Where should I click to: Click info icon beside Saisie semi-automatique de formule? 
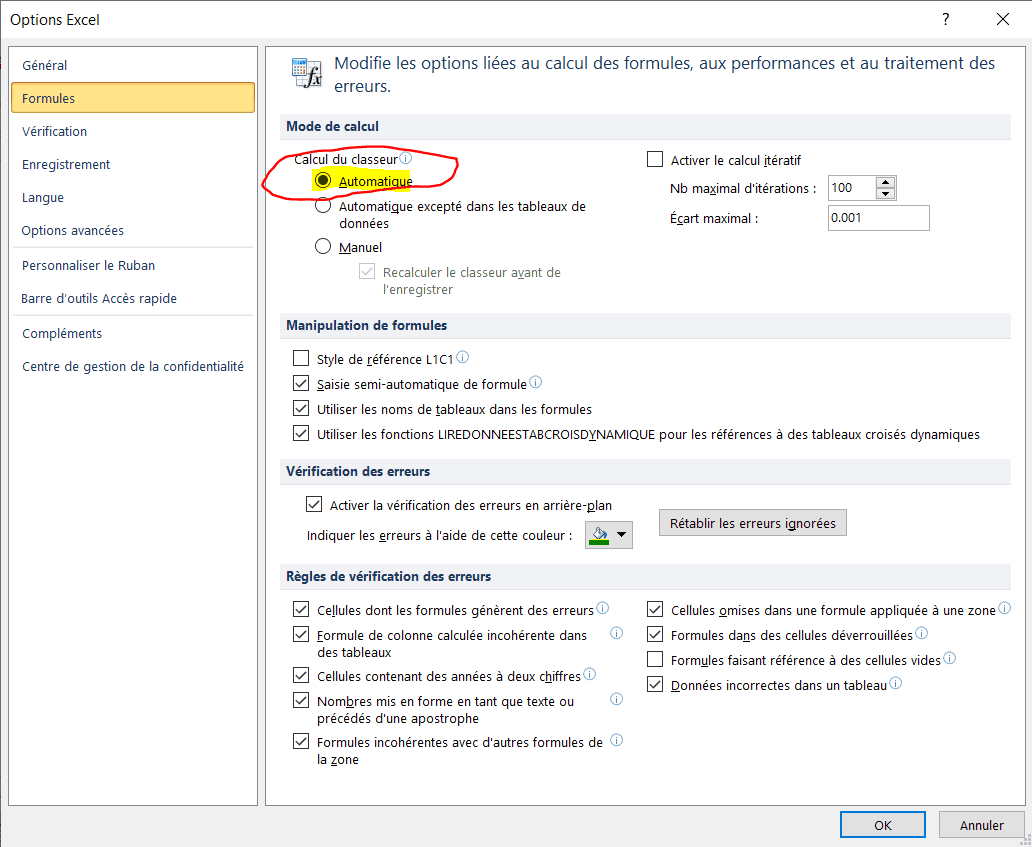coord(535,382)
